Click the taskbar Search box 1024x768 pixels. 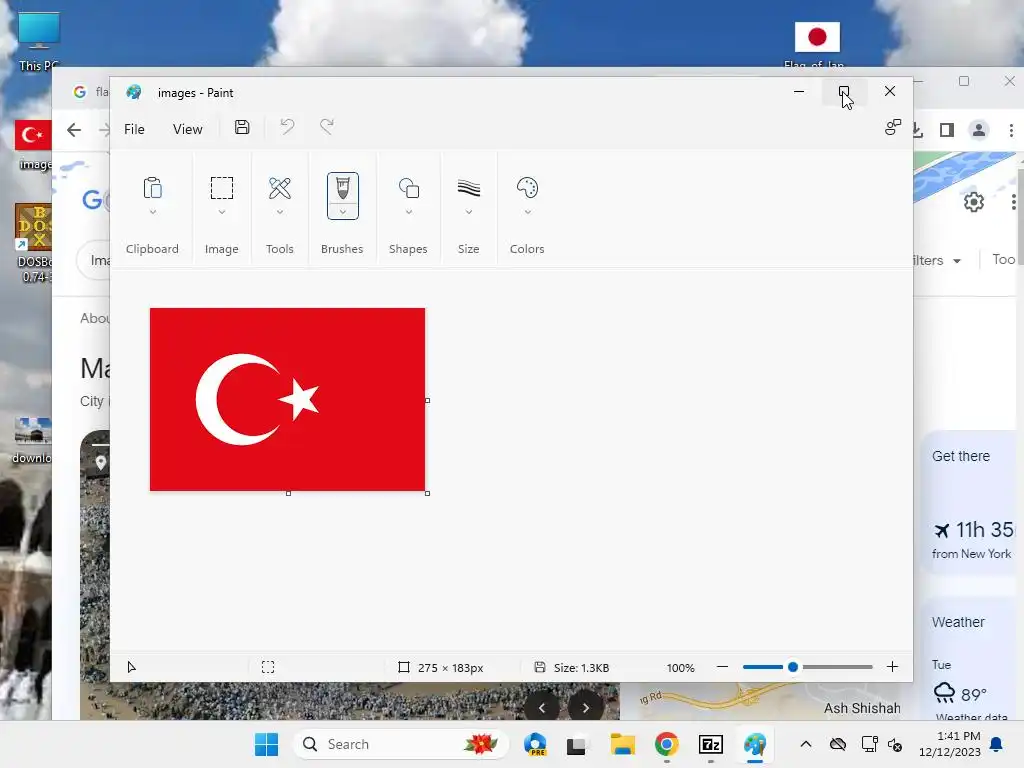(400, 744)
